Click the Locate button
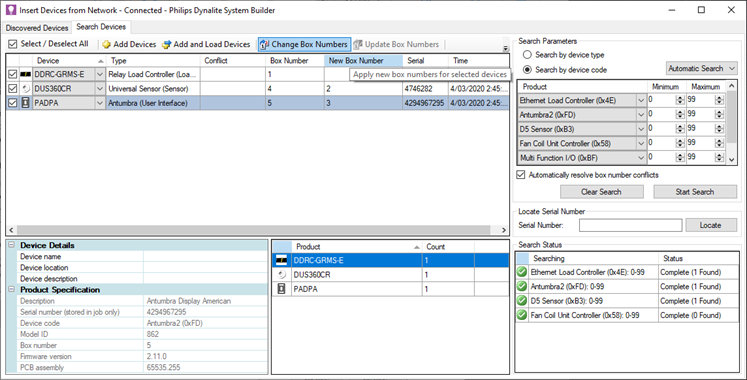747x380 pixels. tap(711, 225)
